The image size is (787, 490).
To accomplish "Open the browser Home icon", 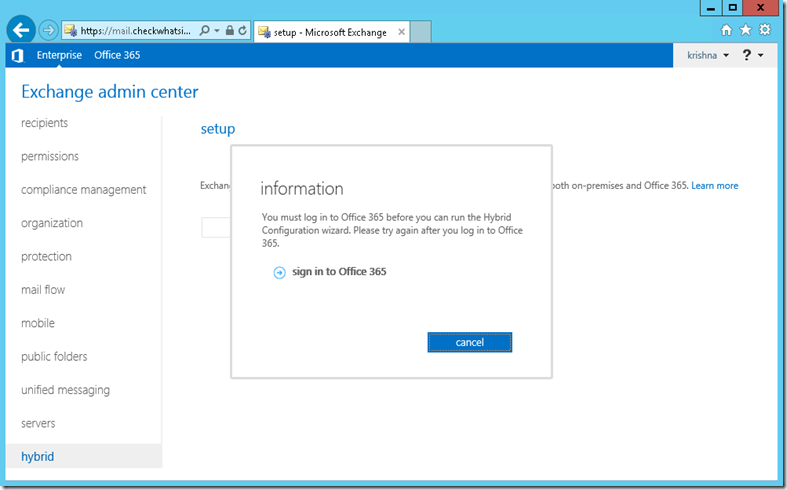I will tap(726, 30).
